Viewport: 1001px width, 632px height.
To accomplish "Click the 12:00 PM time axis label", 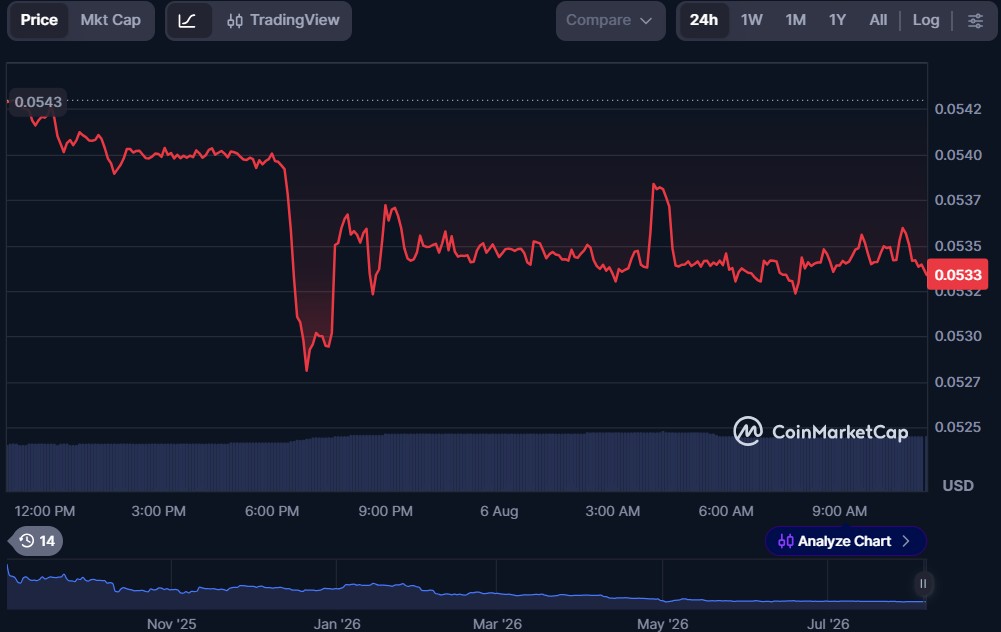I will pos(45,511).
